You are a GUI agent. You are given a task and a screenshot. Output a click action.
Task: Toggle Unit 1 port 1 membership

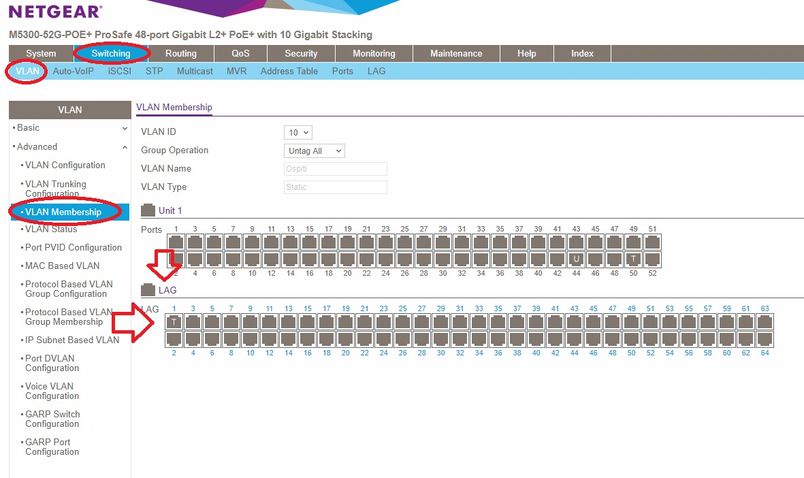click(x=176, y=242)
